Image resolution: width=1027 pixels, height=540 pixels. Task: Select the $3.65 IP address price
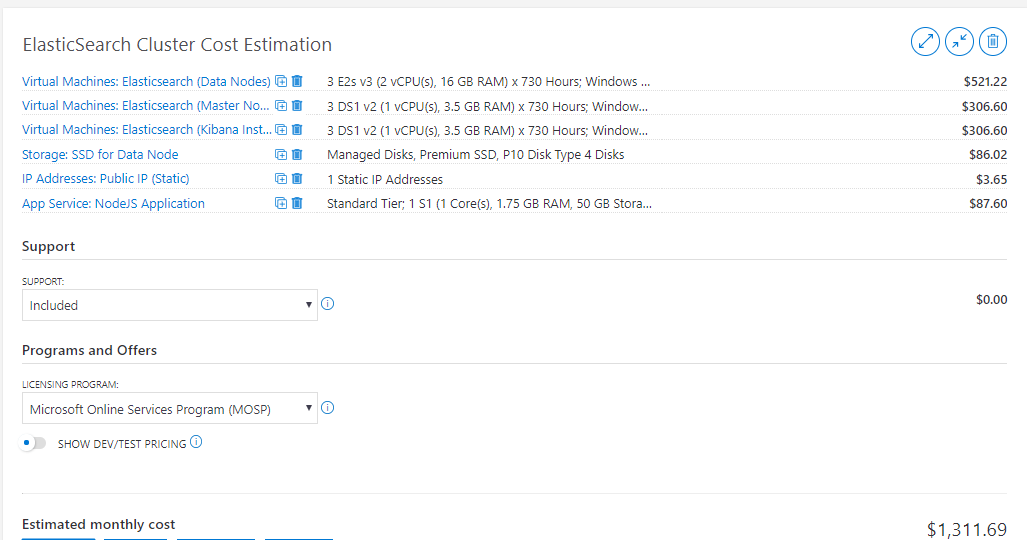click(992, 179)
